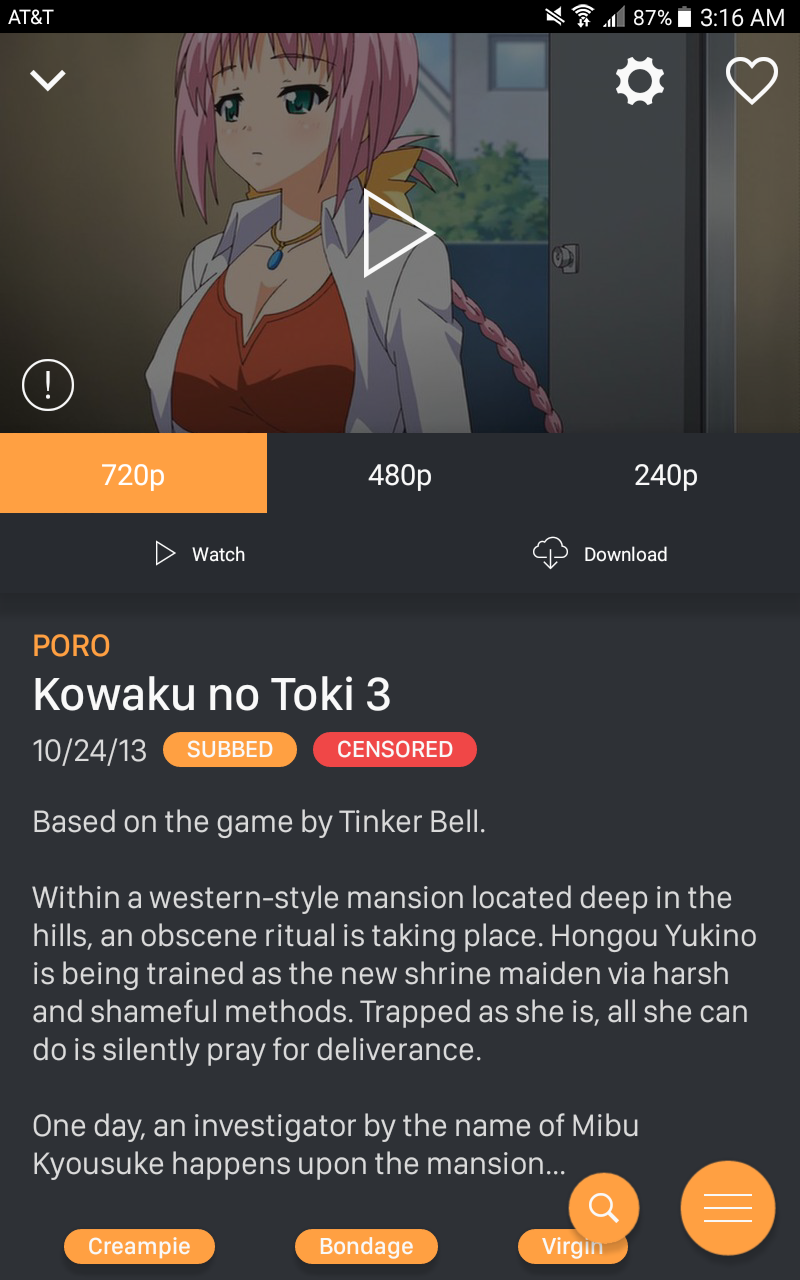Select the 720p quality tab
The image size is (800, 1280).
click(x=133, y=474)
